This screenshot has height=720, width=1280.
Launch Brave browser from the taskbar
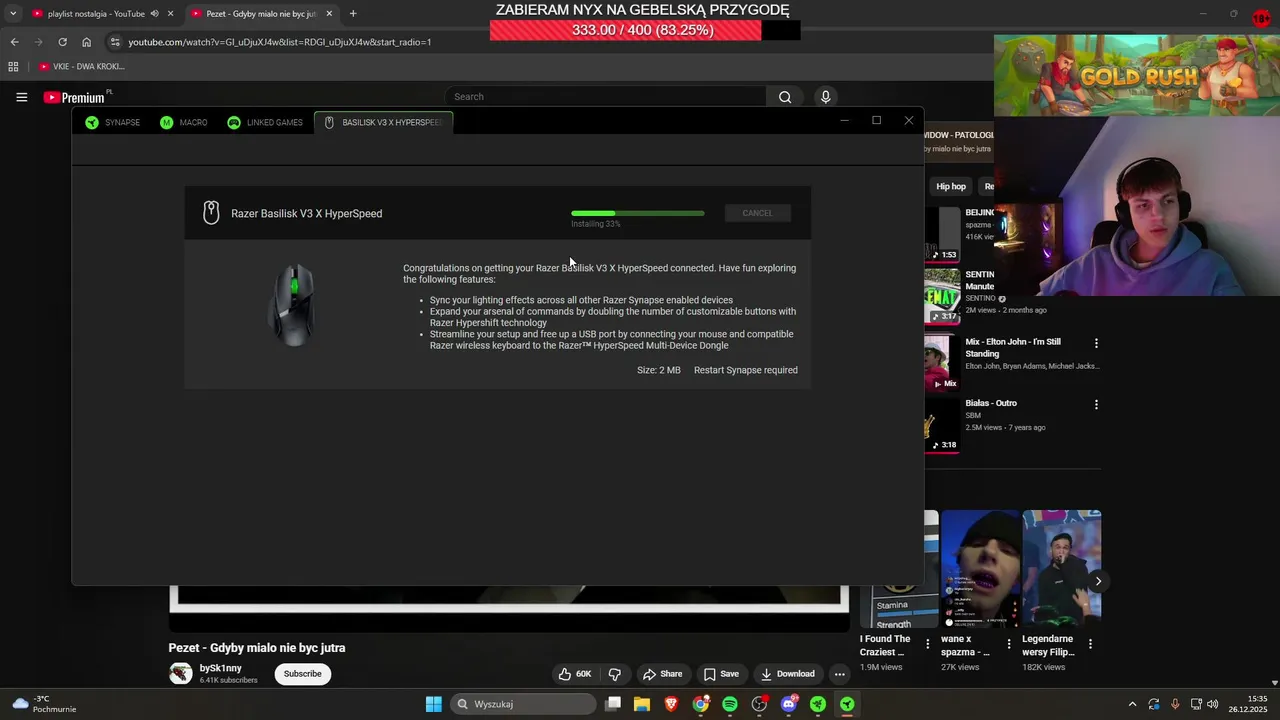point(671,704)
